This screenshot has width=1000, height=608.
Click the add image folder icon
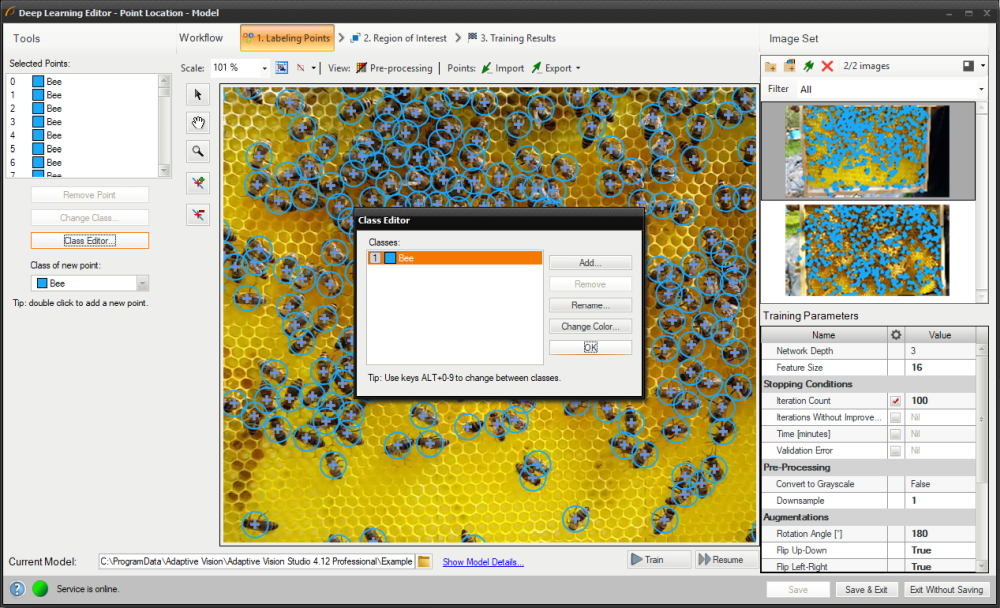pos(771,66)
